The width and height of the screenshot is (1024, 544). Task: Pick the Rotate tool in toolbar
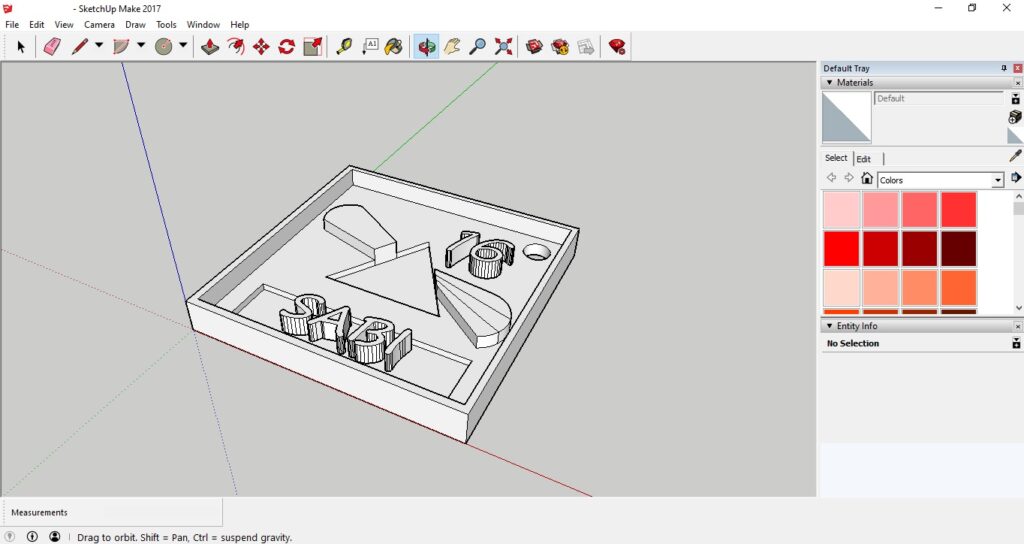287,46
